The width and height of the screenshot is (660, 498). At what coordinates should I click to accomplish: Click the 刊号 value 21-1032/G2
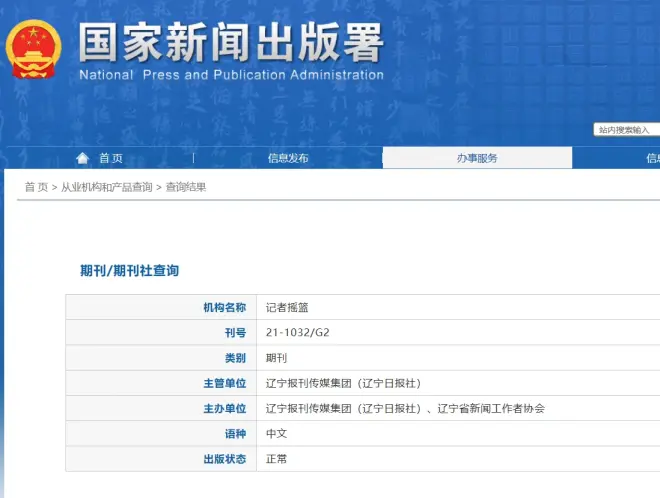click(297, 333)
